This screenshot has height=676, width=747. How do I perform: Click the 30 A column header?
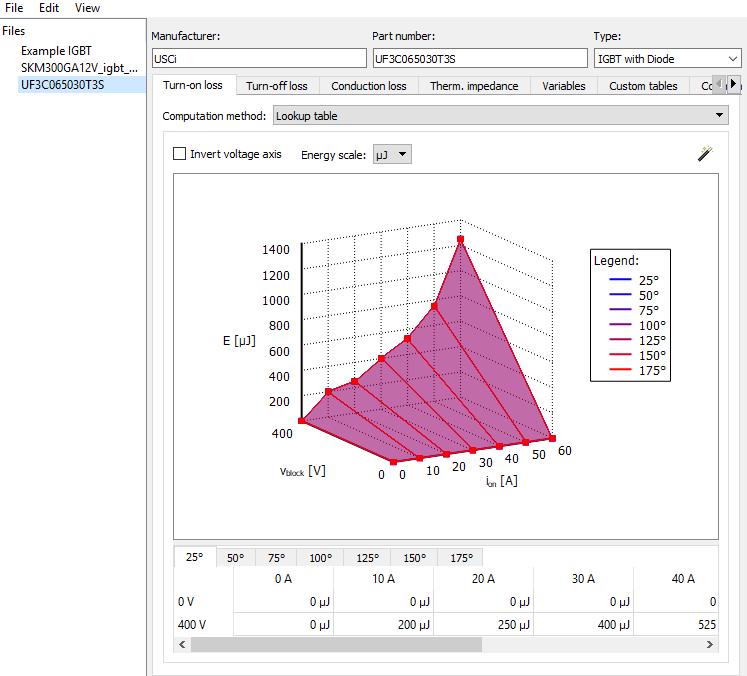click(584, 579)
